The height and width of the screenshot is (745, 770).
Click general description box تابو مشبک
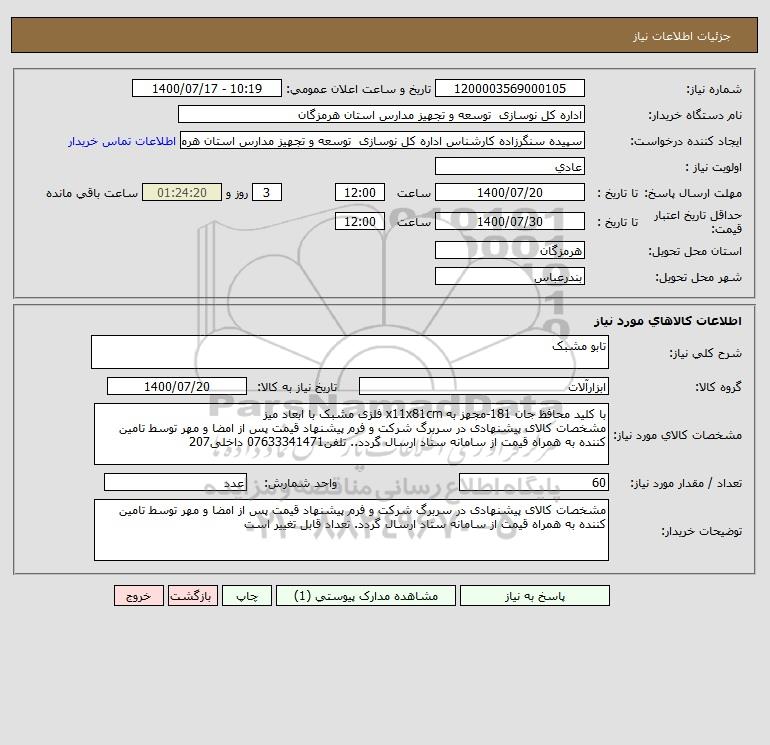[350, 352]
